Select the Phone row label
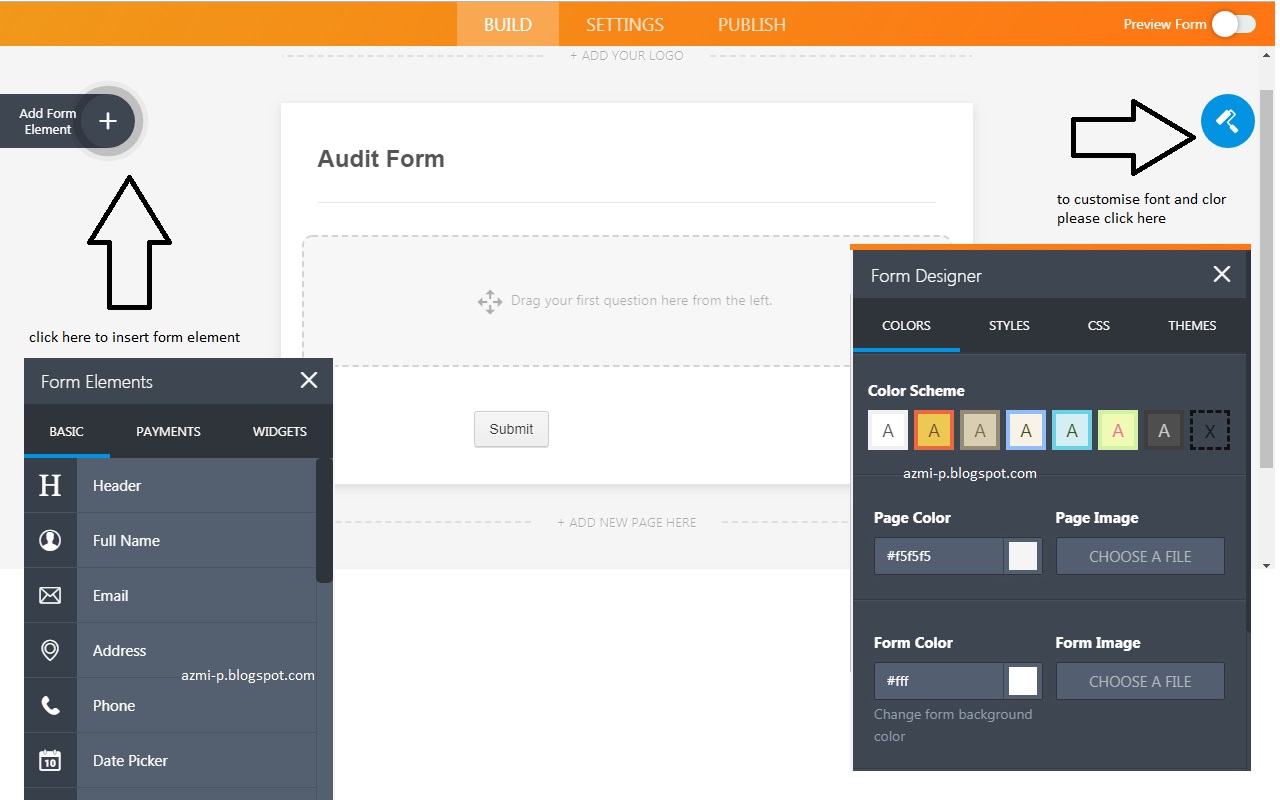Image resolution: width=1280 pixels, height=800 pixels. (114, 706)
